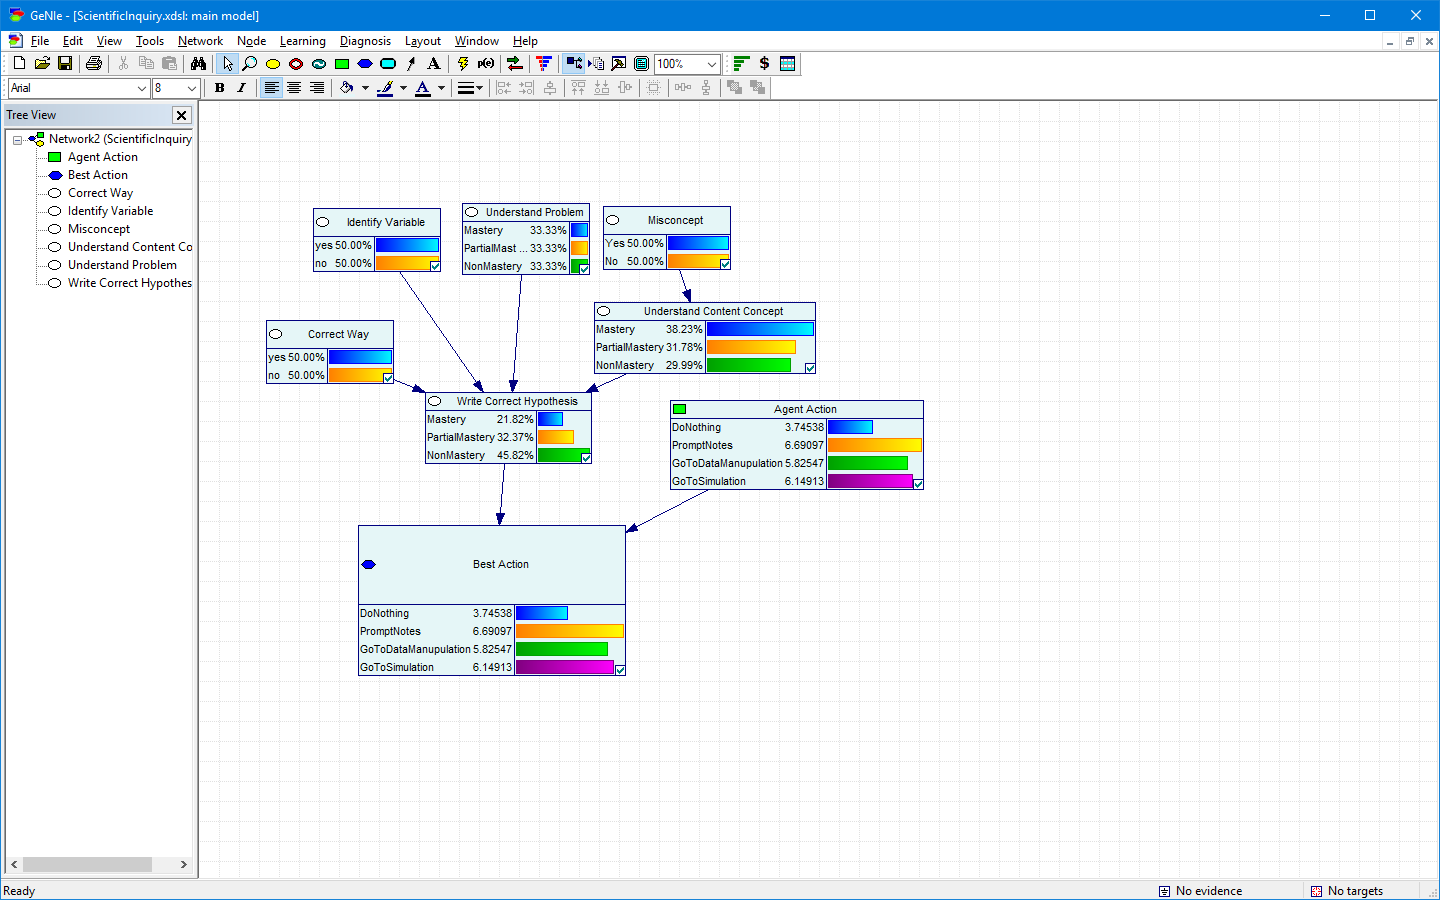This screenshot has width=1440, height=900.
Task: Toggle bold text formatting
Action: point(220,88)
